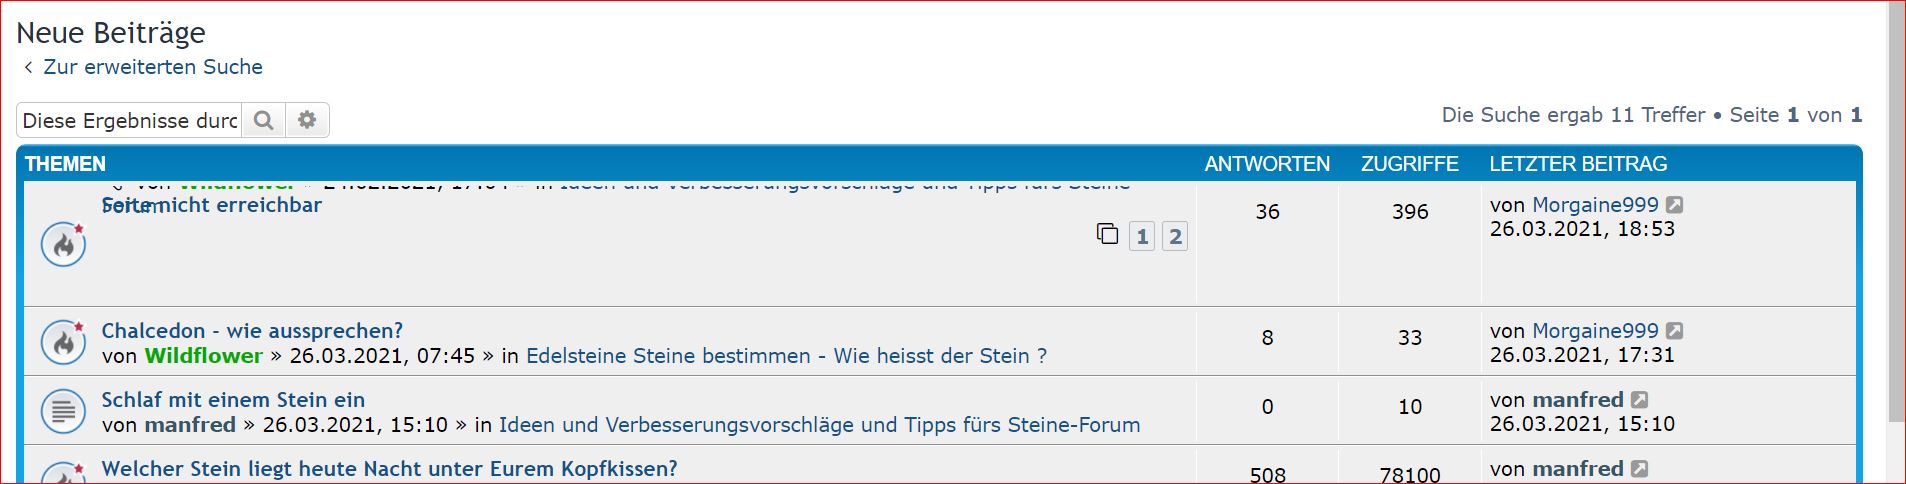Open topic "Schlaf mit einem Stein ein"
Image resolution: width=1906 pixels, height=484 pixels.
[233, 400]
